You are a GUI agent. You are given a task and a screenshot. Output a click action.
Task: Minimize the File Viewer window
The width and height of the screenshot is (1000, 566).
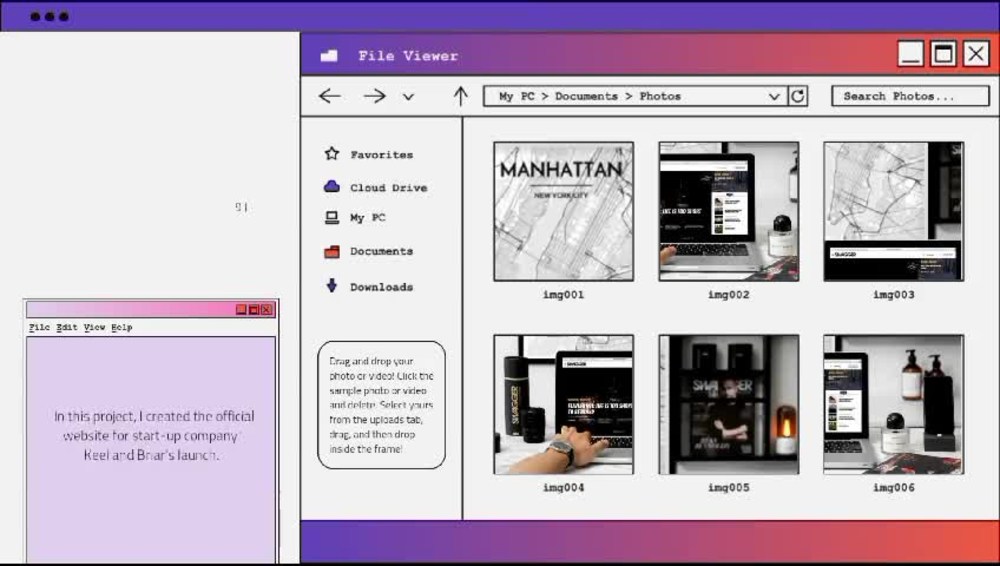coord(911,54)
